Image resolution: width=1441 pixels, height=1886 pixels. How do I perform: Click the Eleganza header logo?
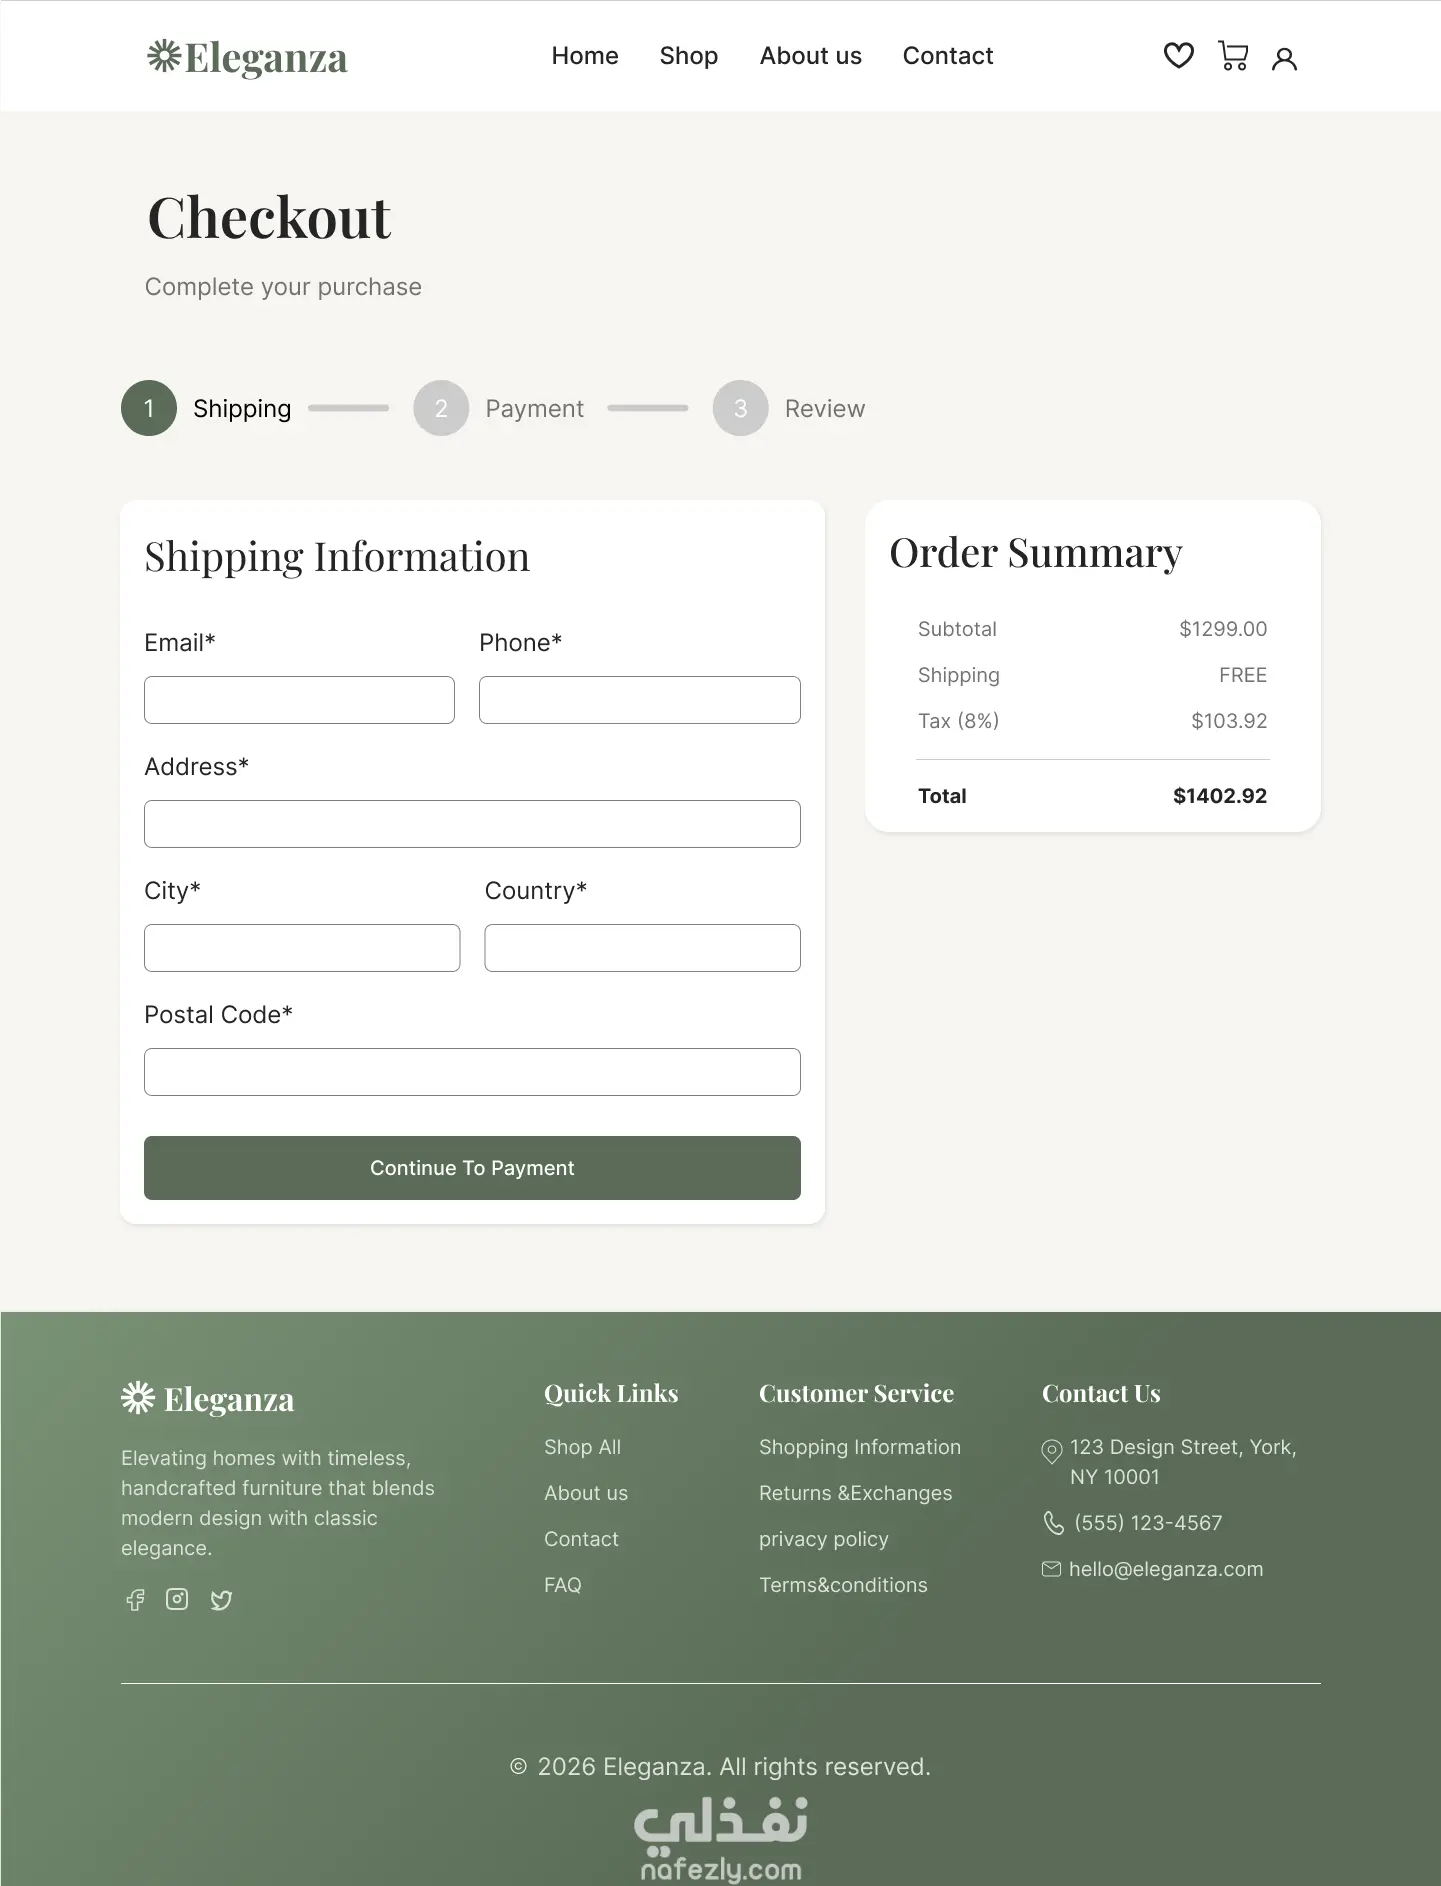pos(247,58)
